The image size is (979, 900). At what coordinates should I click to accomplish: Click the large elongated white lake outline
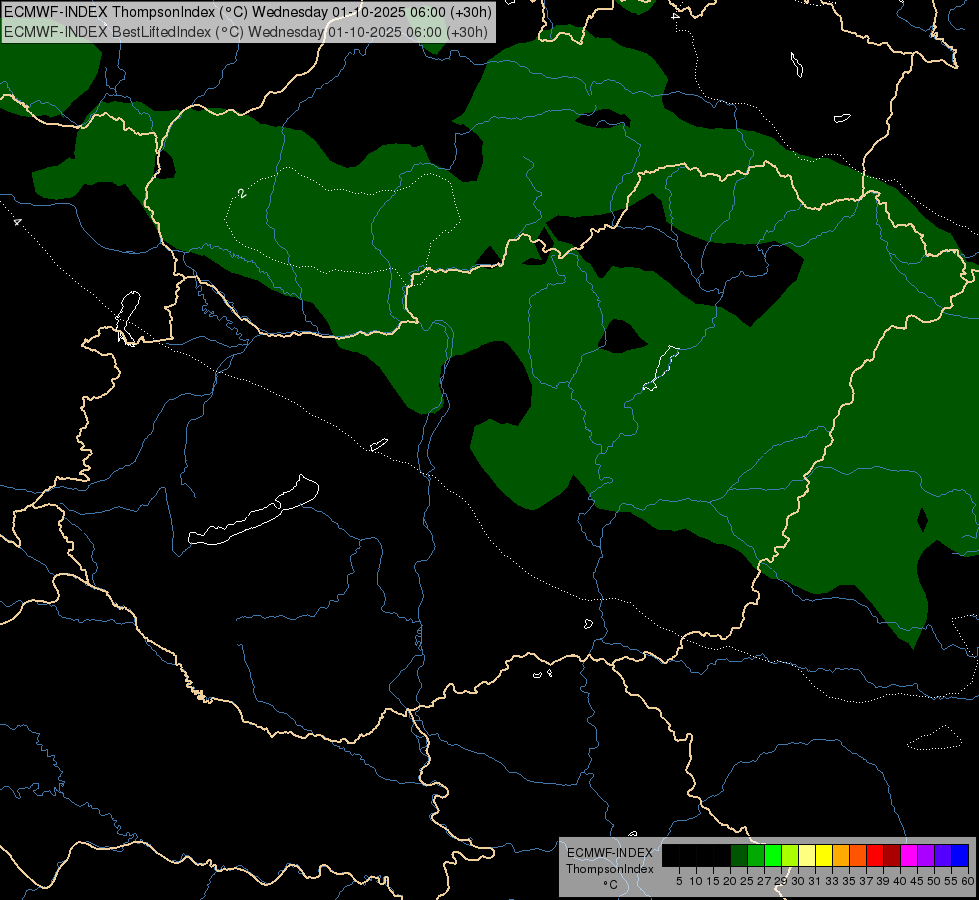coord(252,515)
